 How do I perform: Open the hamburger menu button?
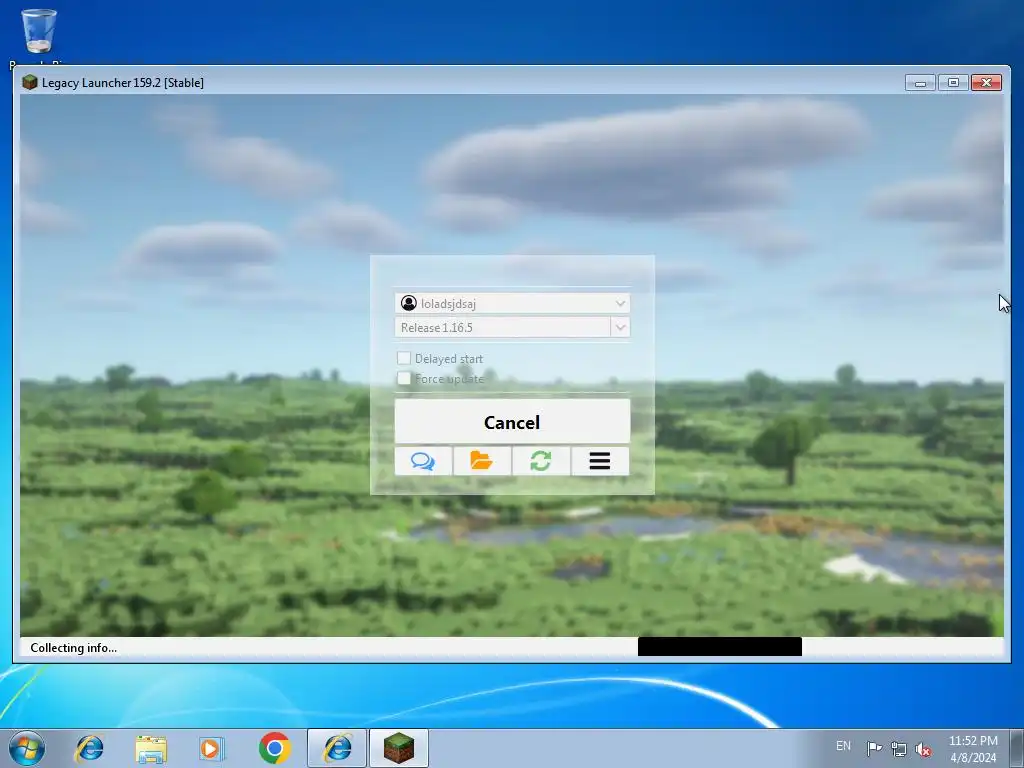coord(600,461)
